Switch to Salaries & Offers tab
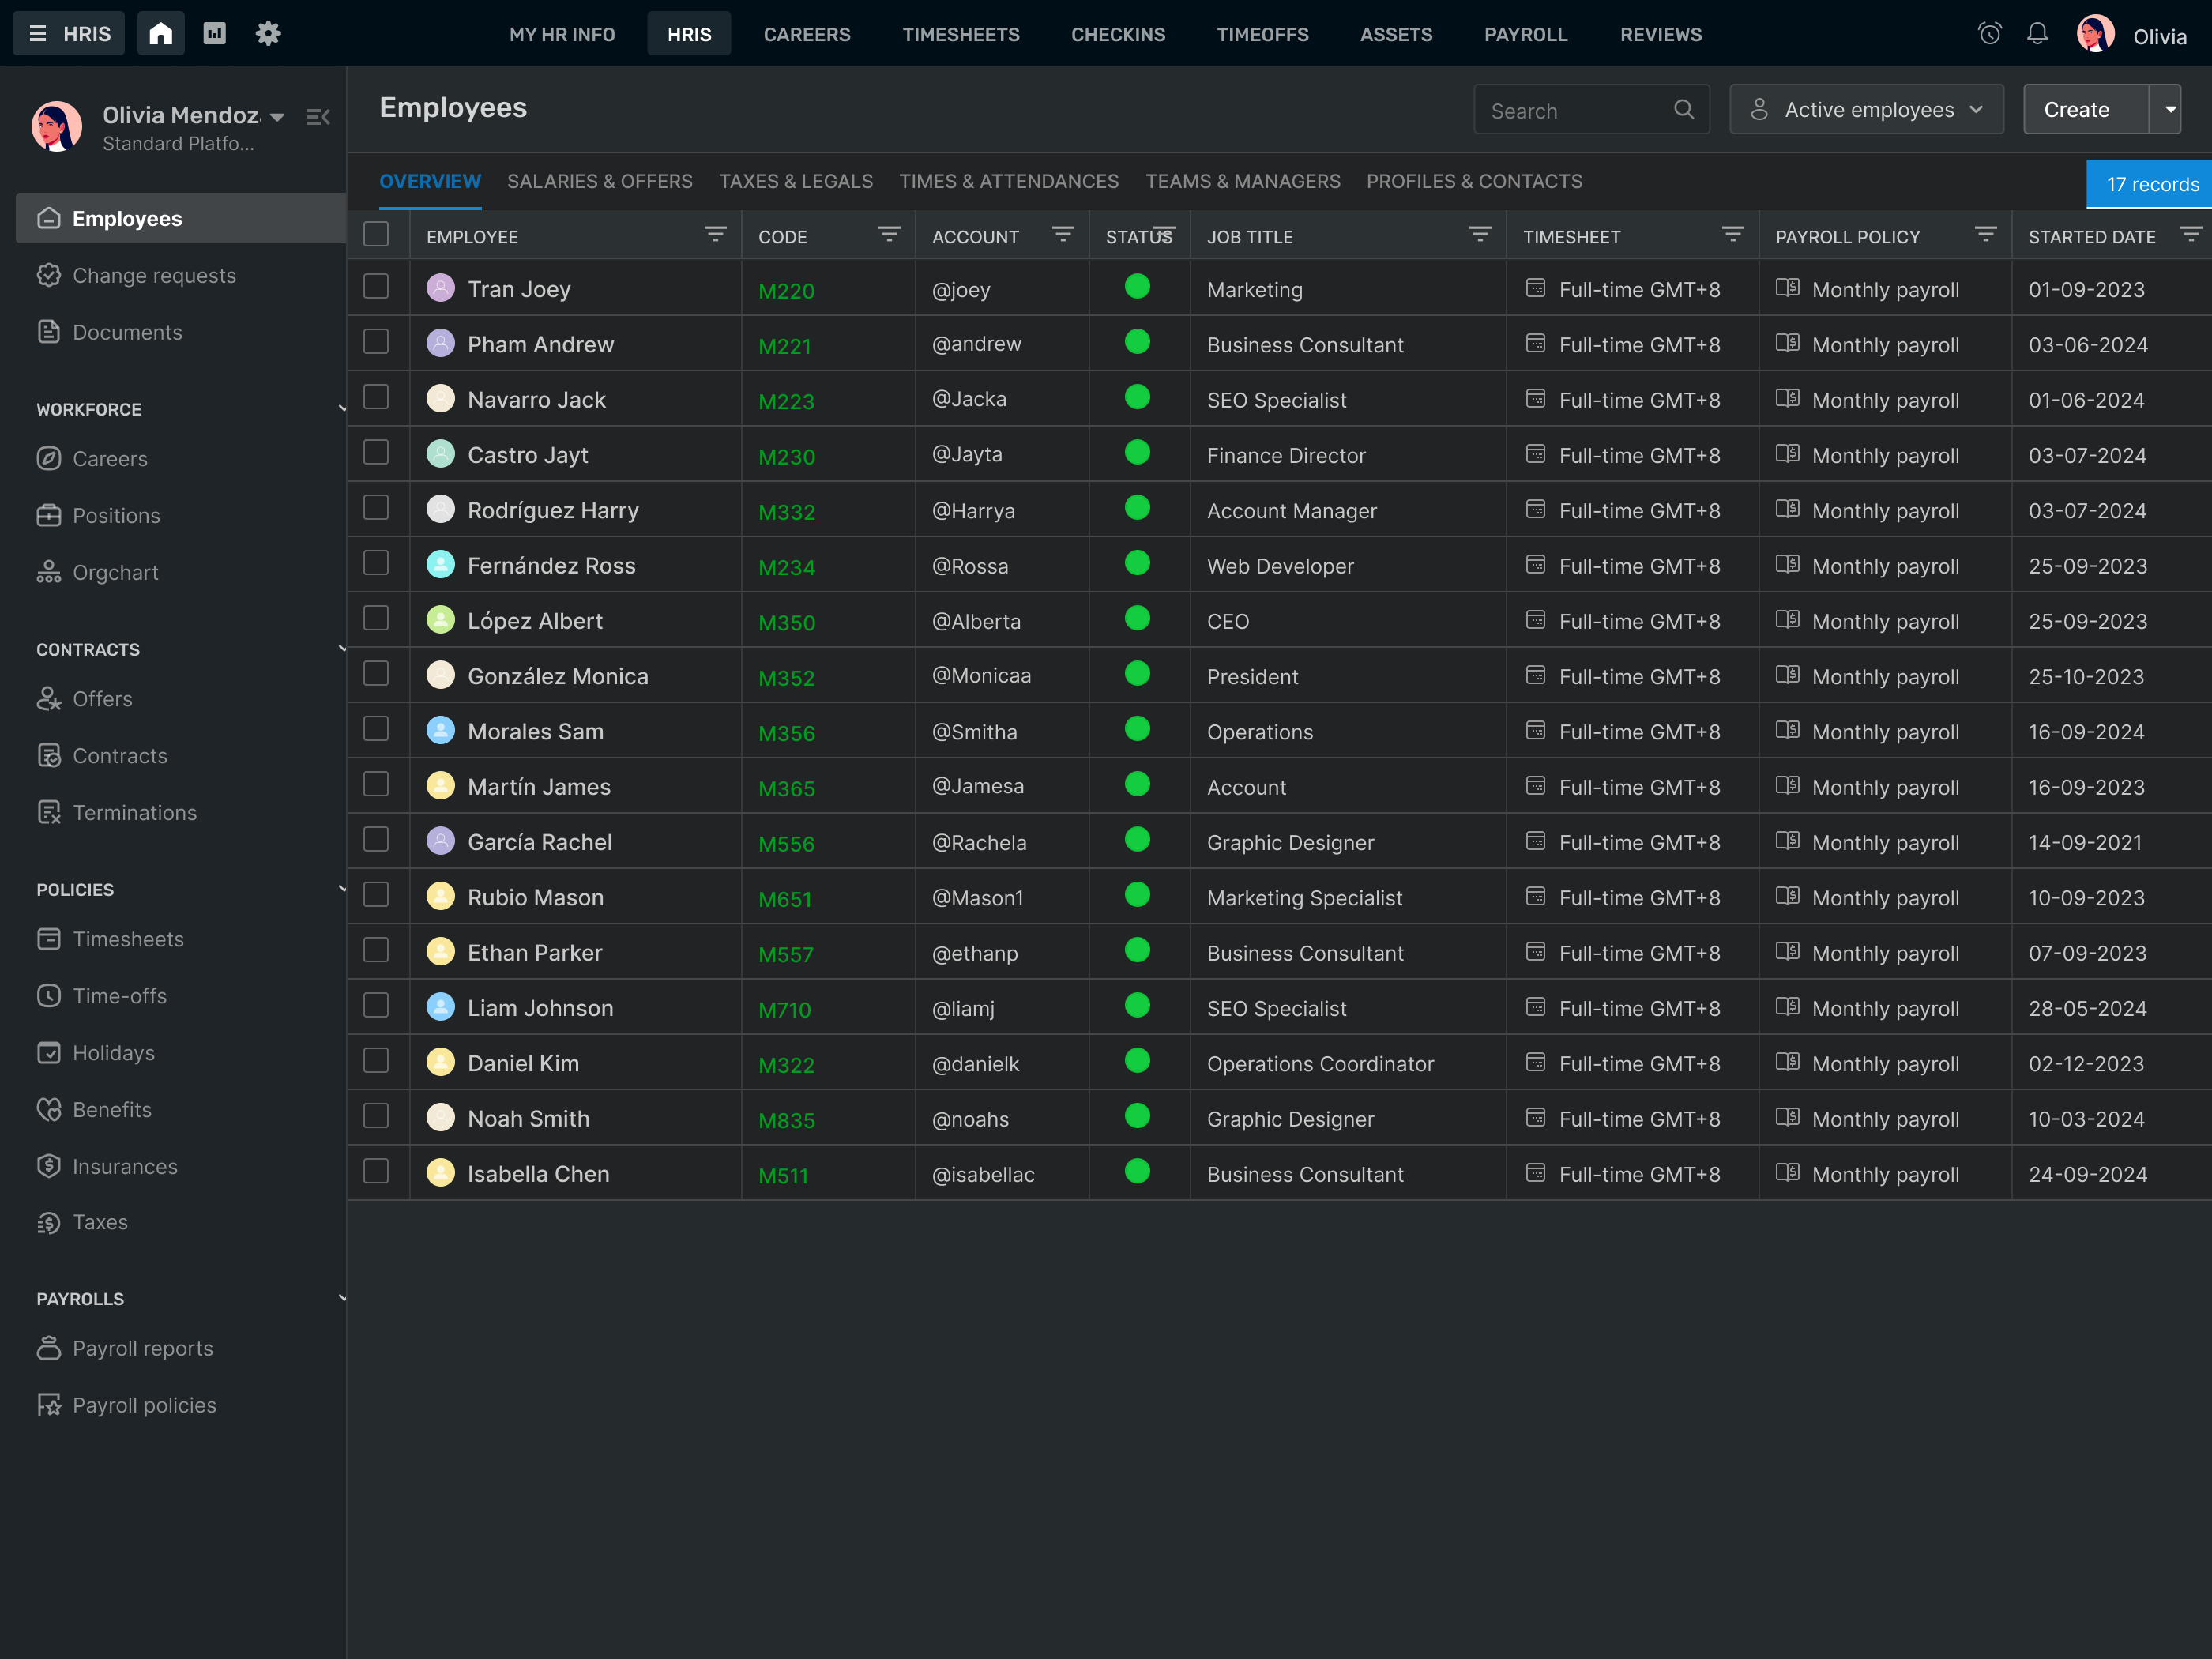The height and width of the screenshot is (1659, 2212). [x=599, y=181]
